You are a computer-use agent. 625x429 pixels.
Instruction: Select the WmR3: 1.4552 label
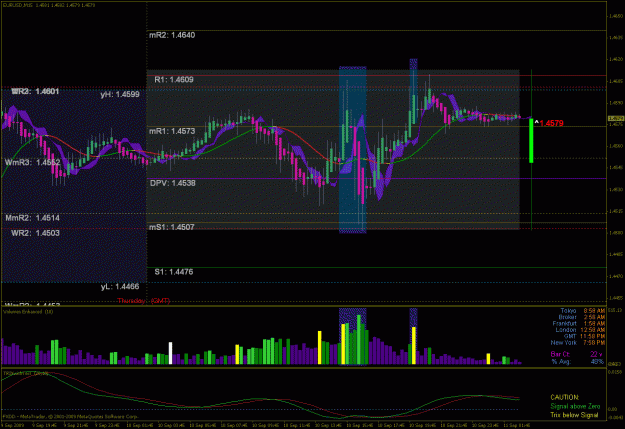[x=33, y=162]
